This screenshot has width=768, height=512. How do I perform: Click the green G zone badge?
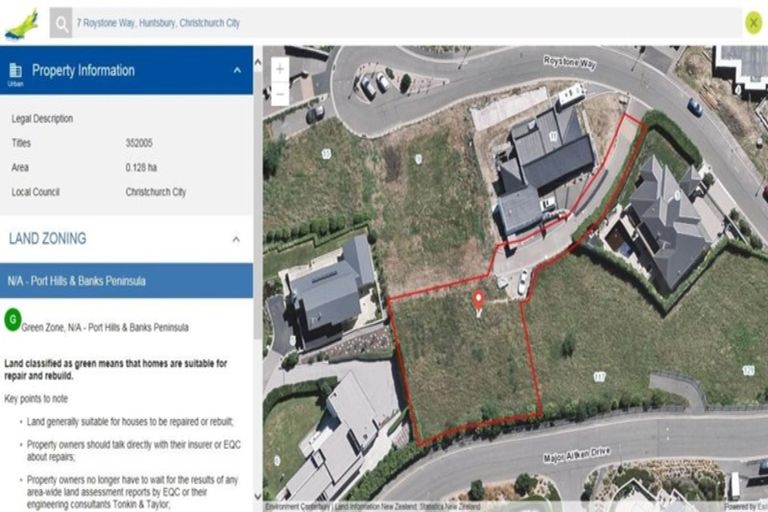click(13, 320)
